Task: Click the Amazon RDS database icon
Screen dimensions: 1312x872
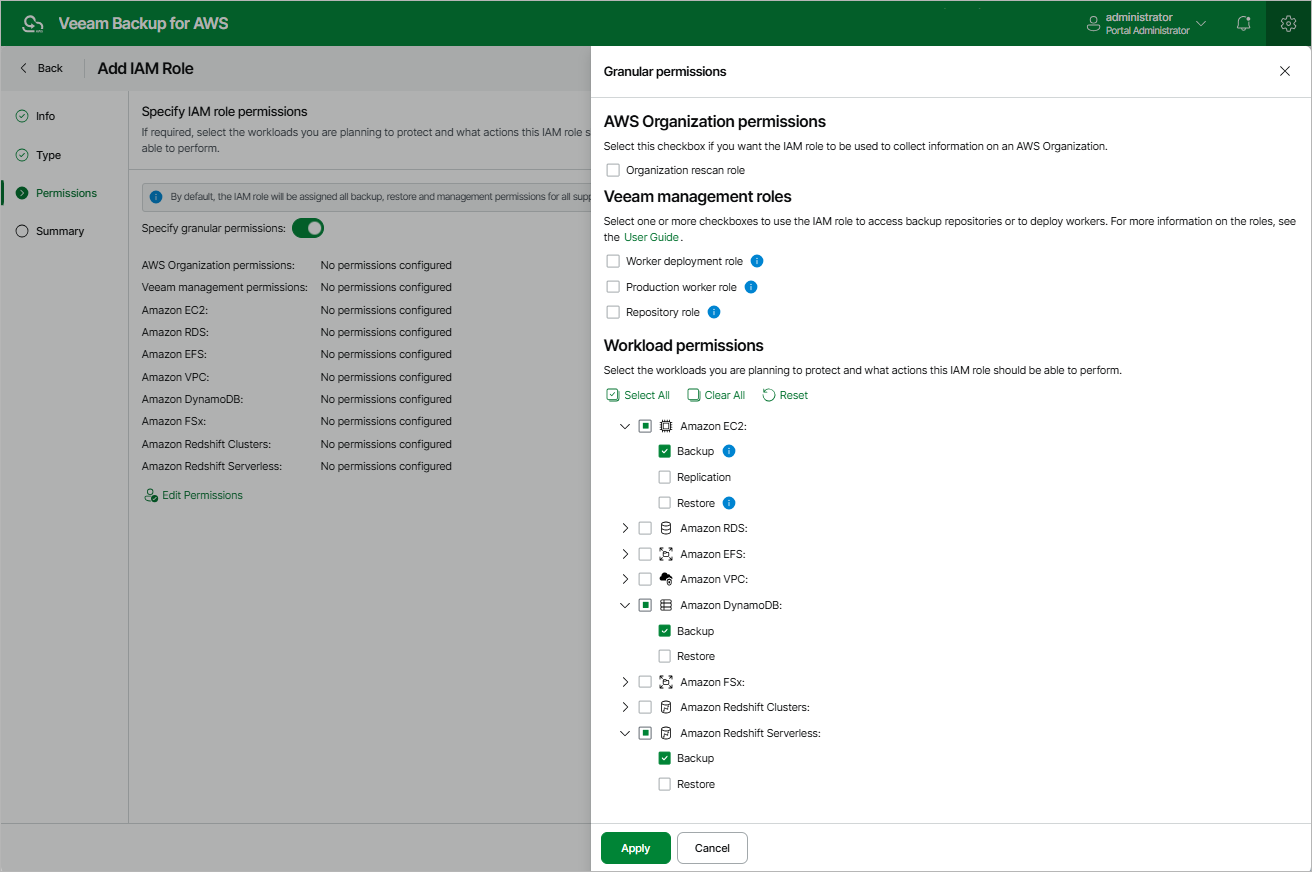Action: point(666,528)
